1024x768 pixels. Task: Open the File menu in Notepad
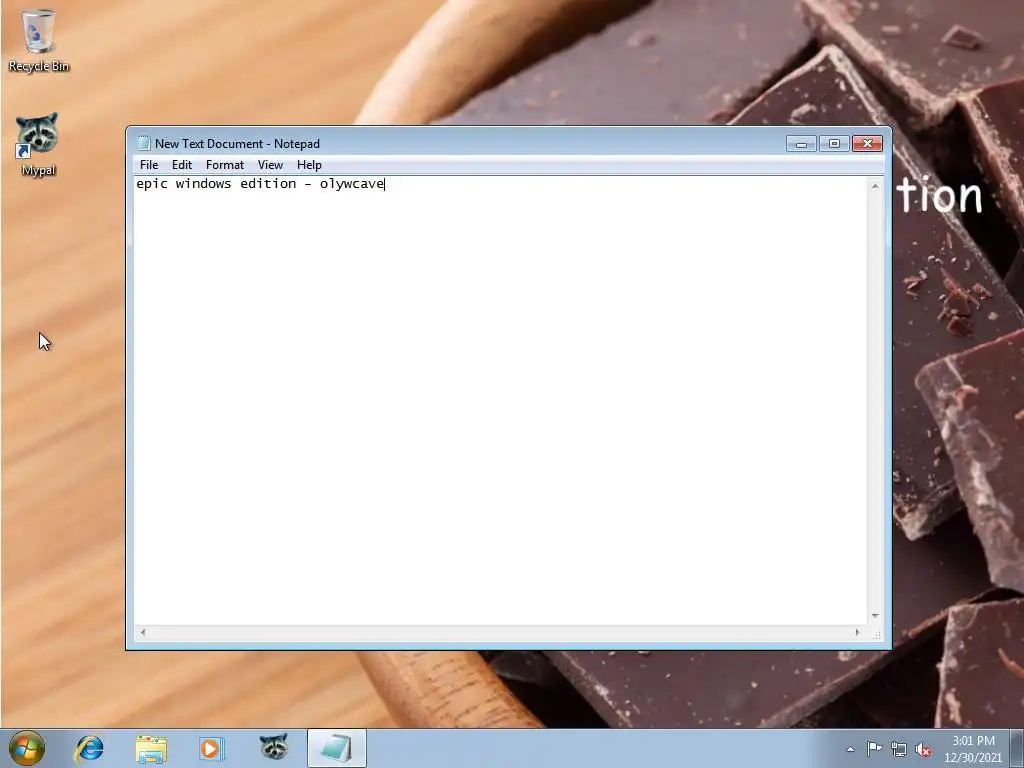(x=149, y=165)
